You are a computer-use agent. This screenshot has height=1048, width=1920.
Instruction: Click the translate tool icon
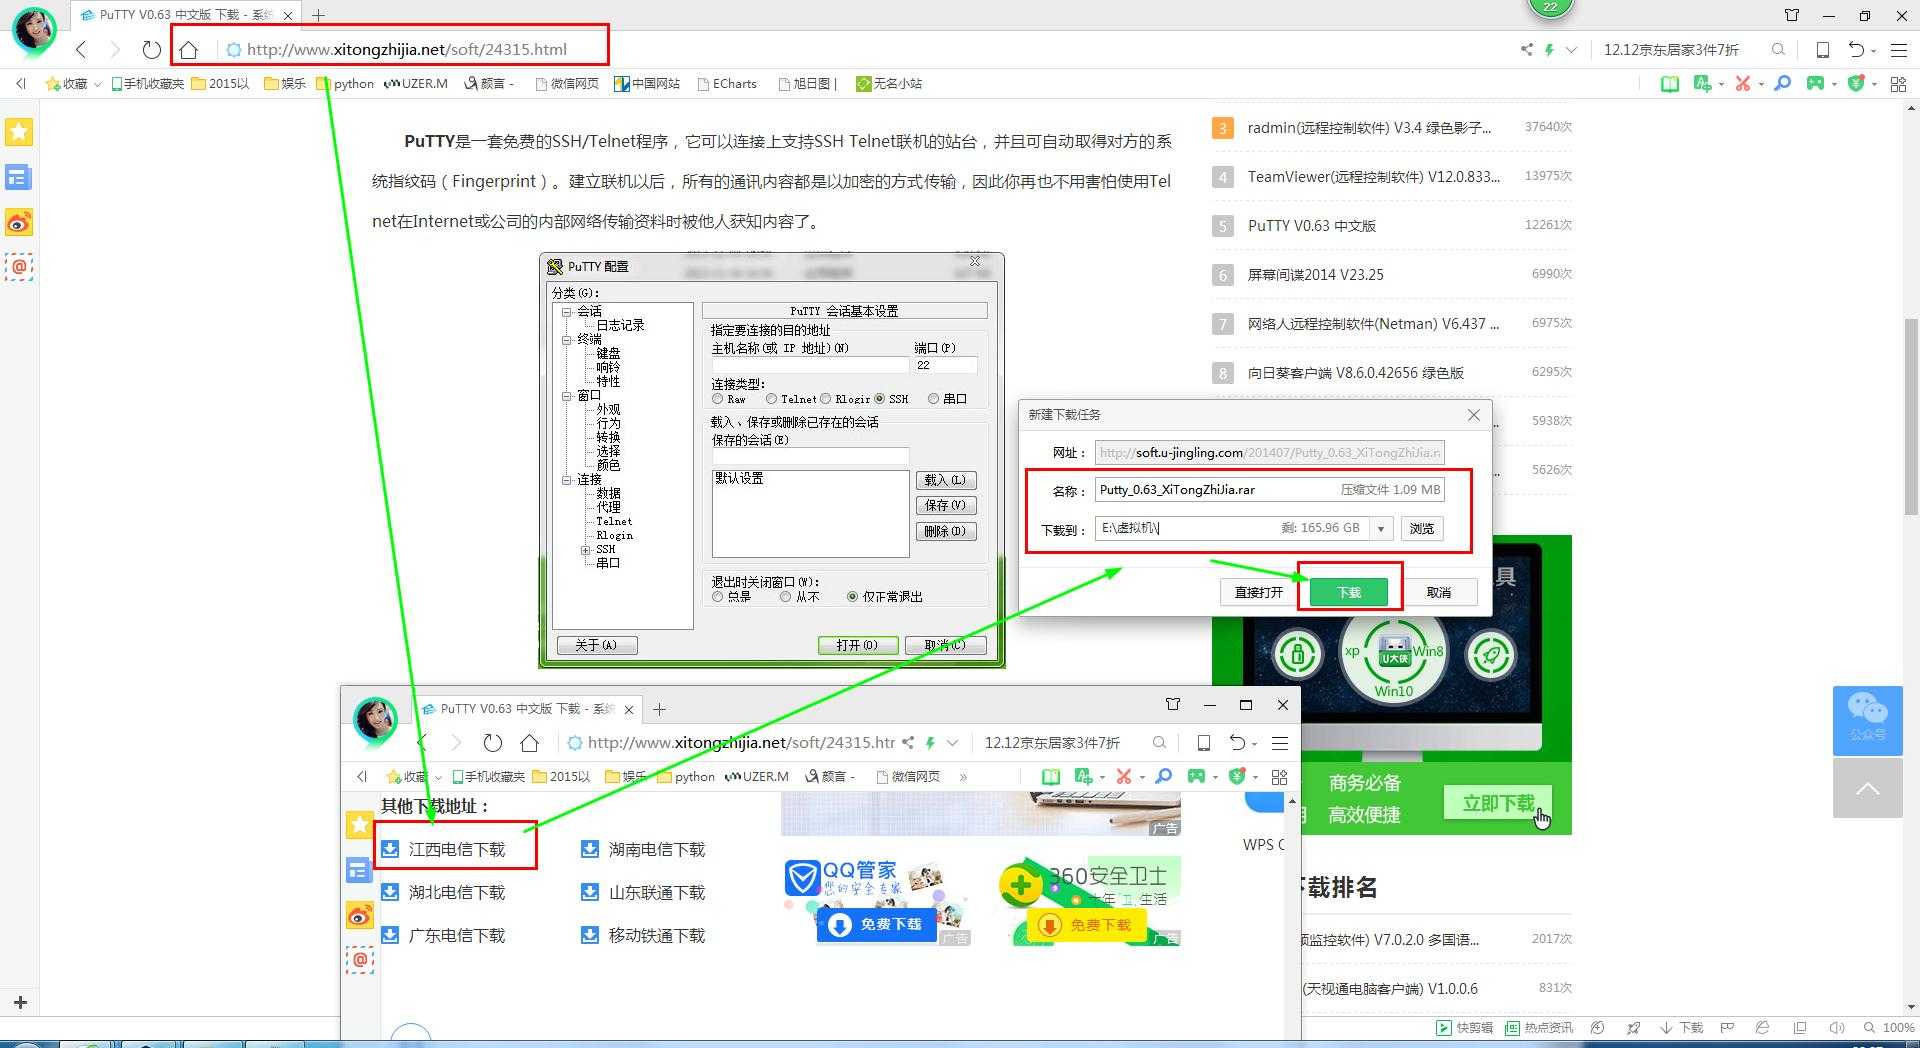tap(1701, 84)
